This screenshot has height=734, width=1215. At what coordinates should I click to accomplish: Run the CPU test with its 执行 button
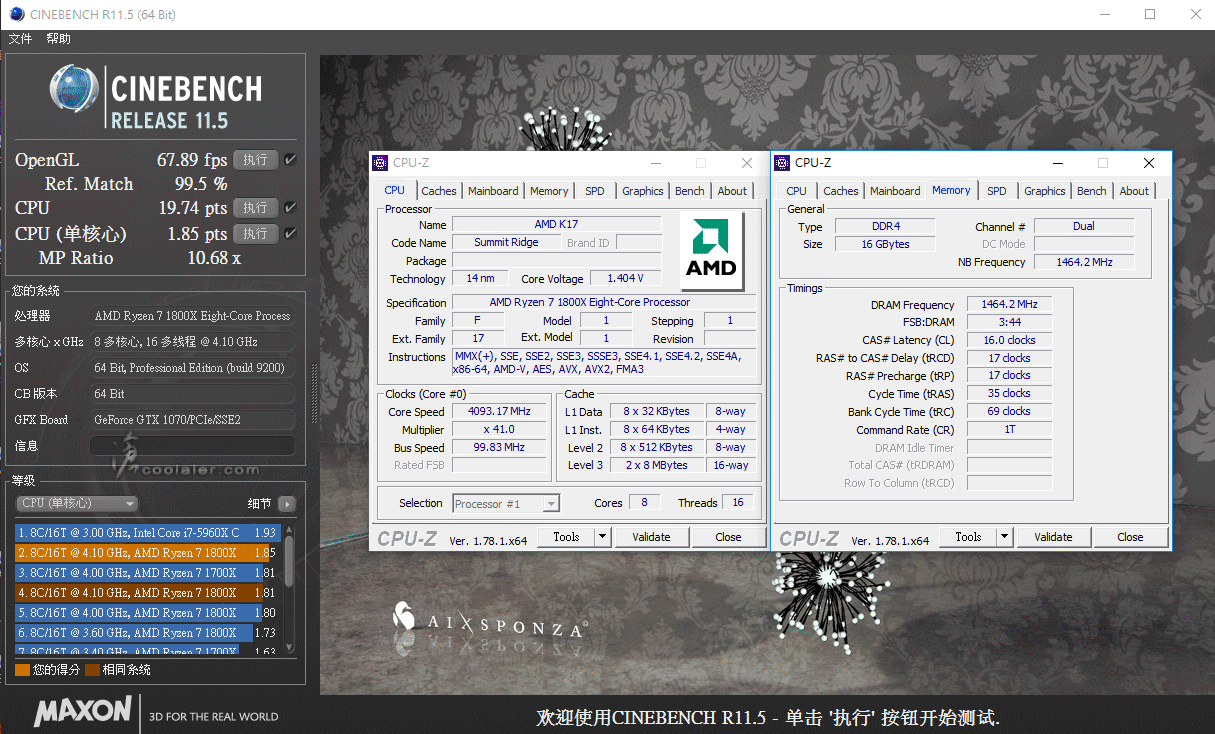[255, 208]
